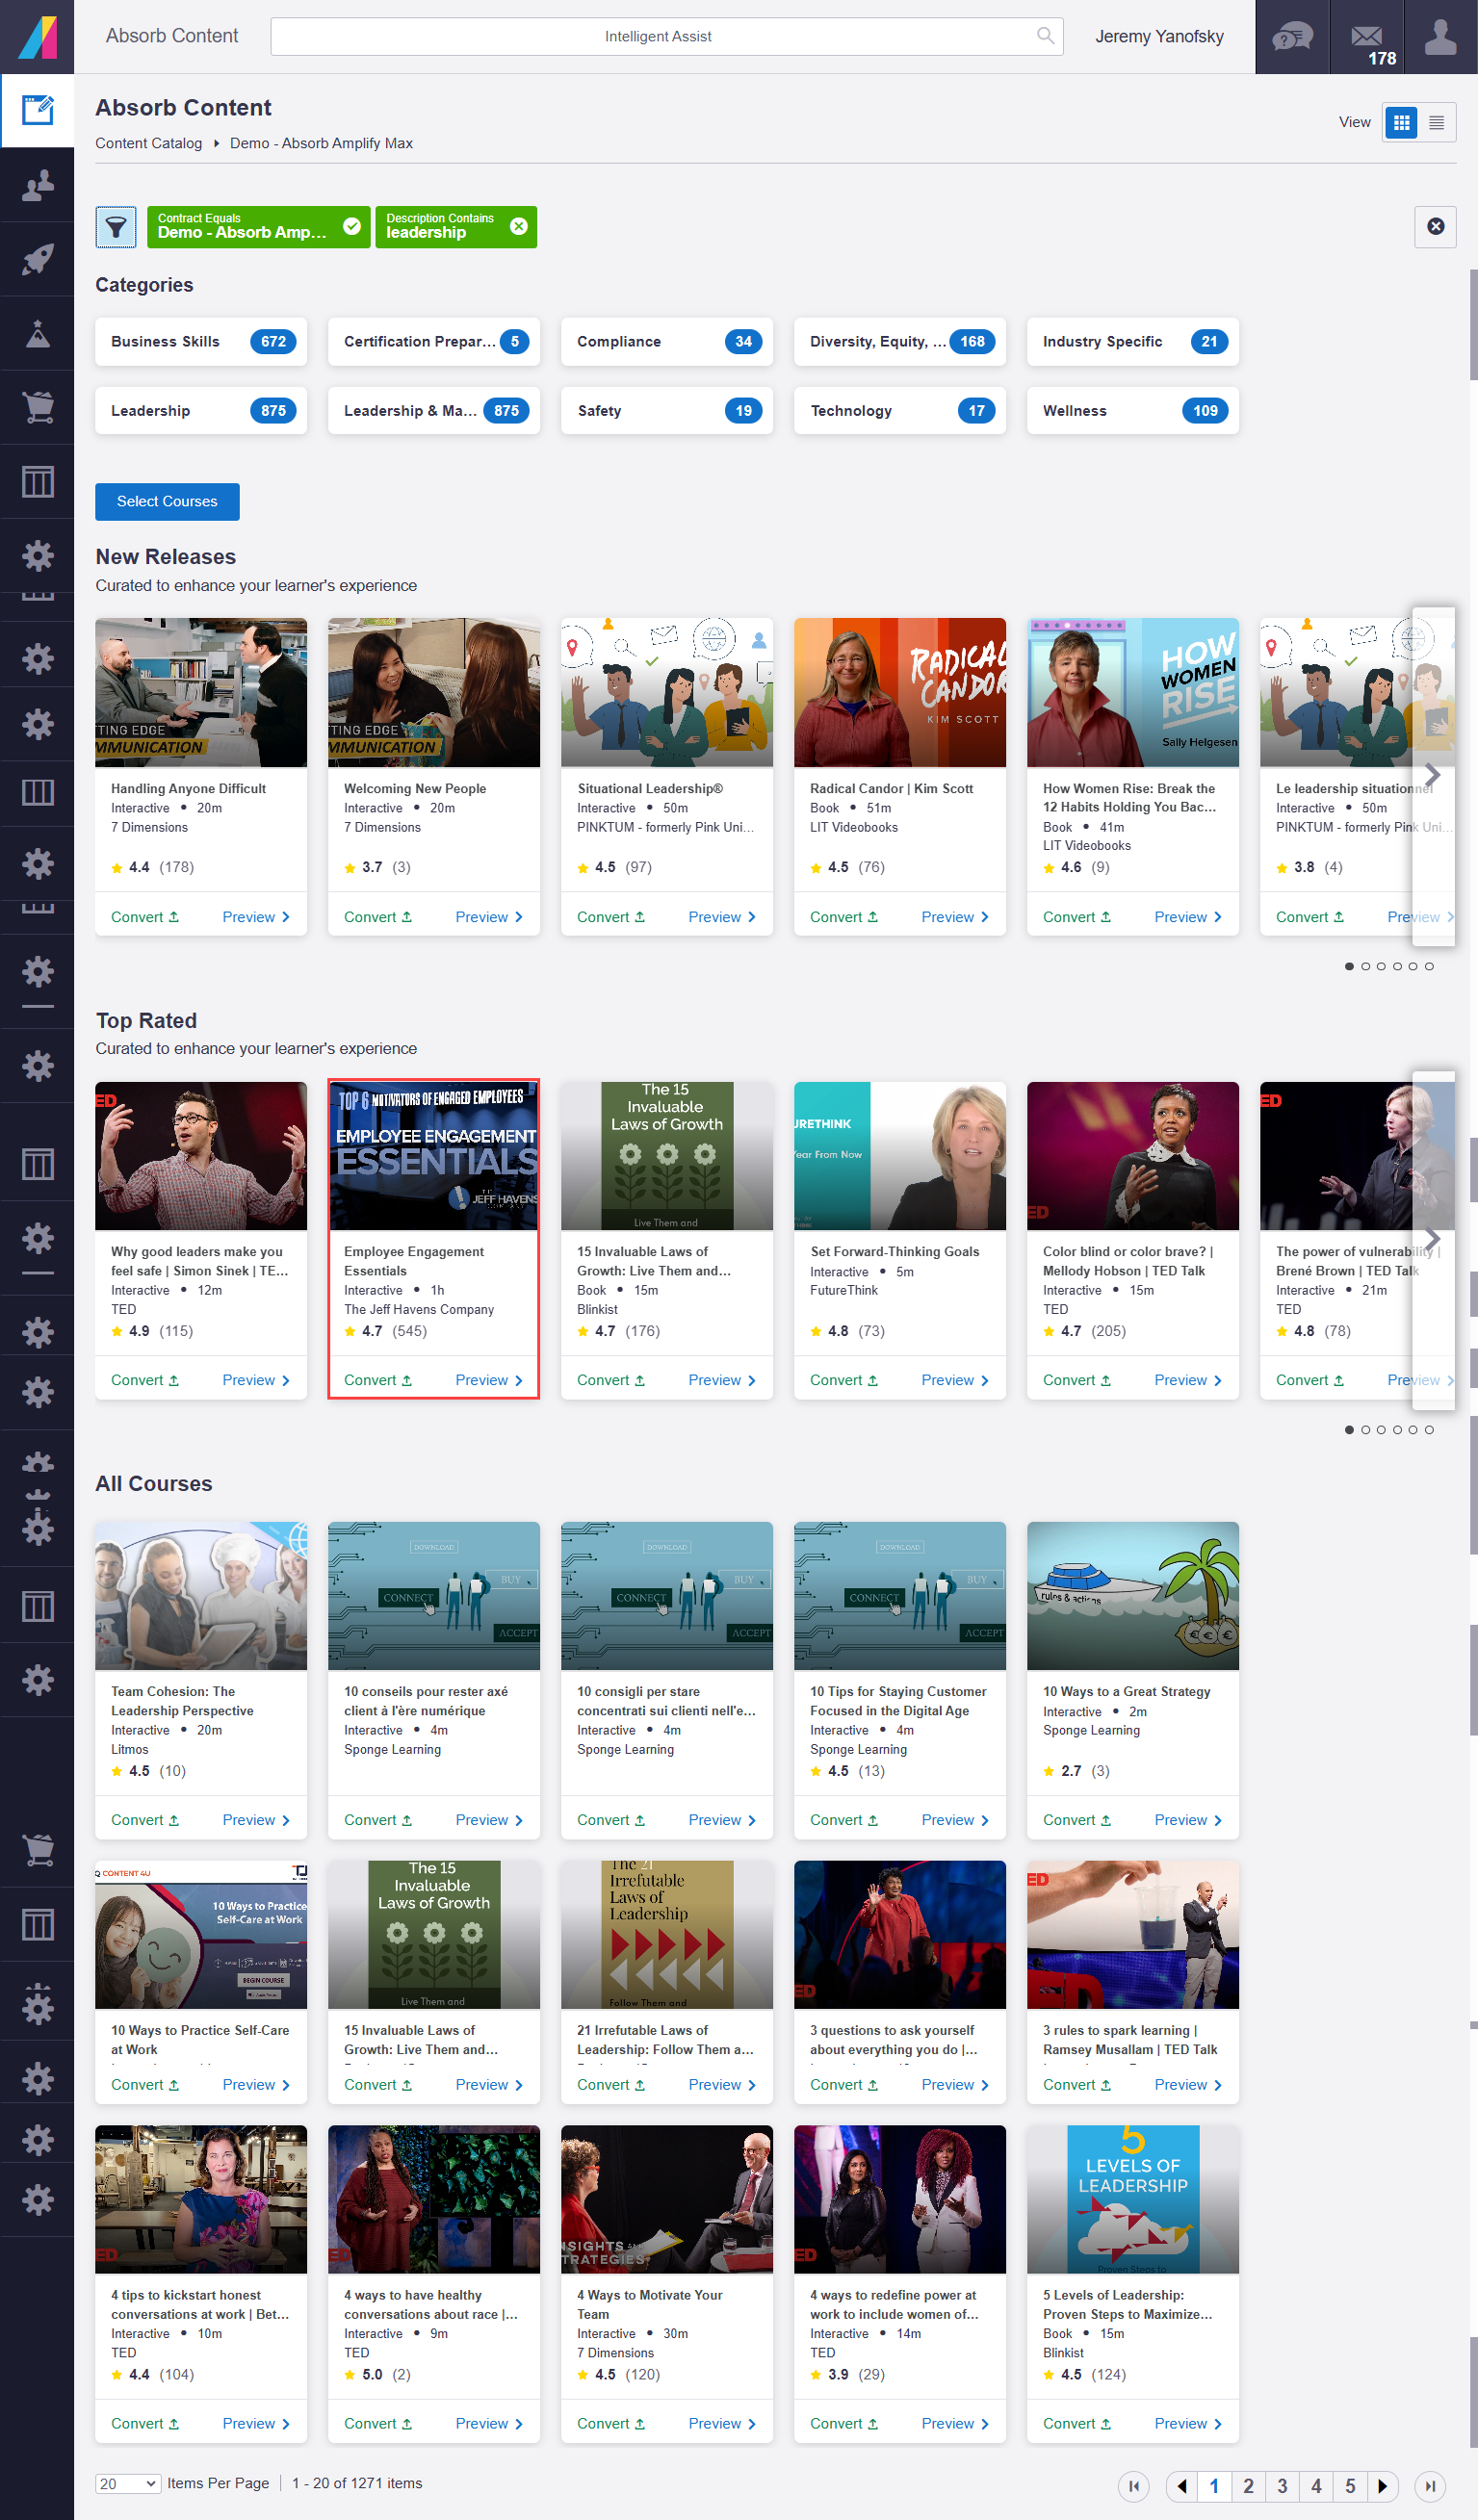This screenshot has height=2520, width=1478.
Task: Go to page 5
Action: [x=1350, y=2486]
